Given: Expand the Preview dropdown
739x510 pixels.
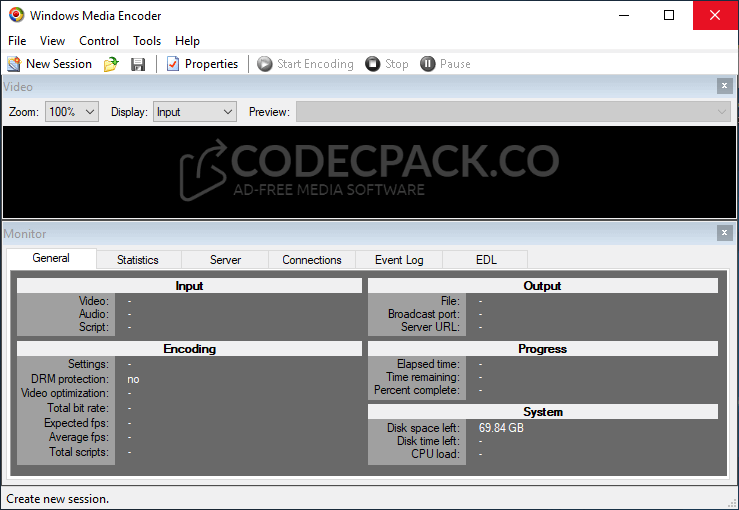Looking at the screenshot, I should [513, 112].
